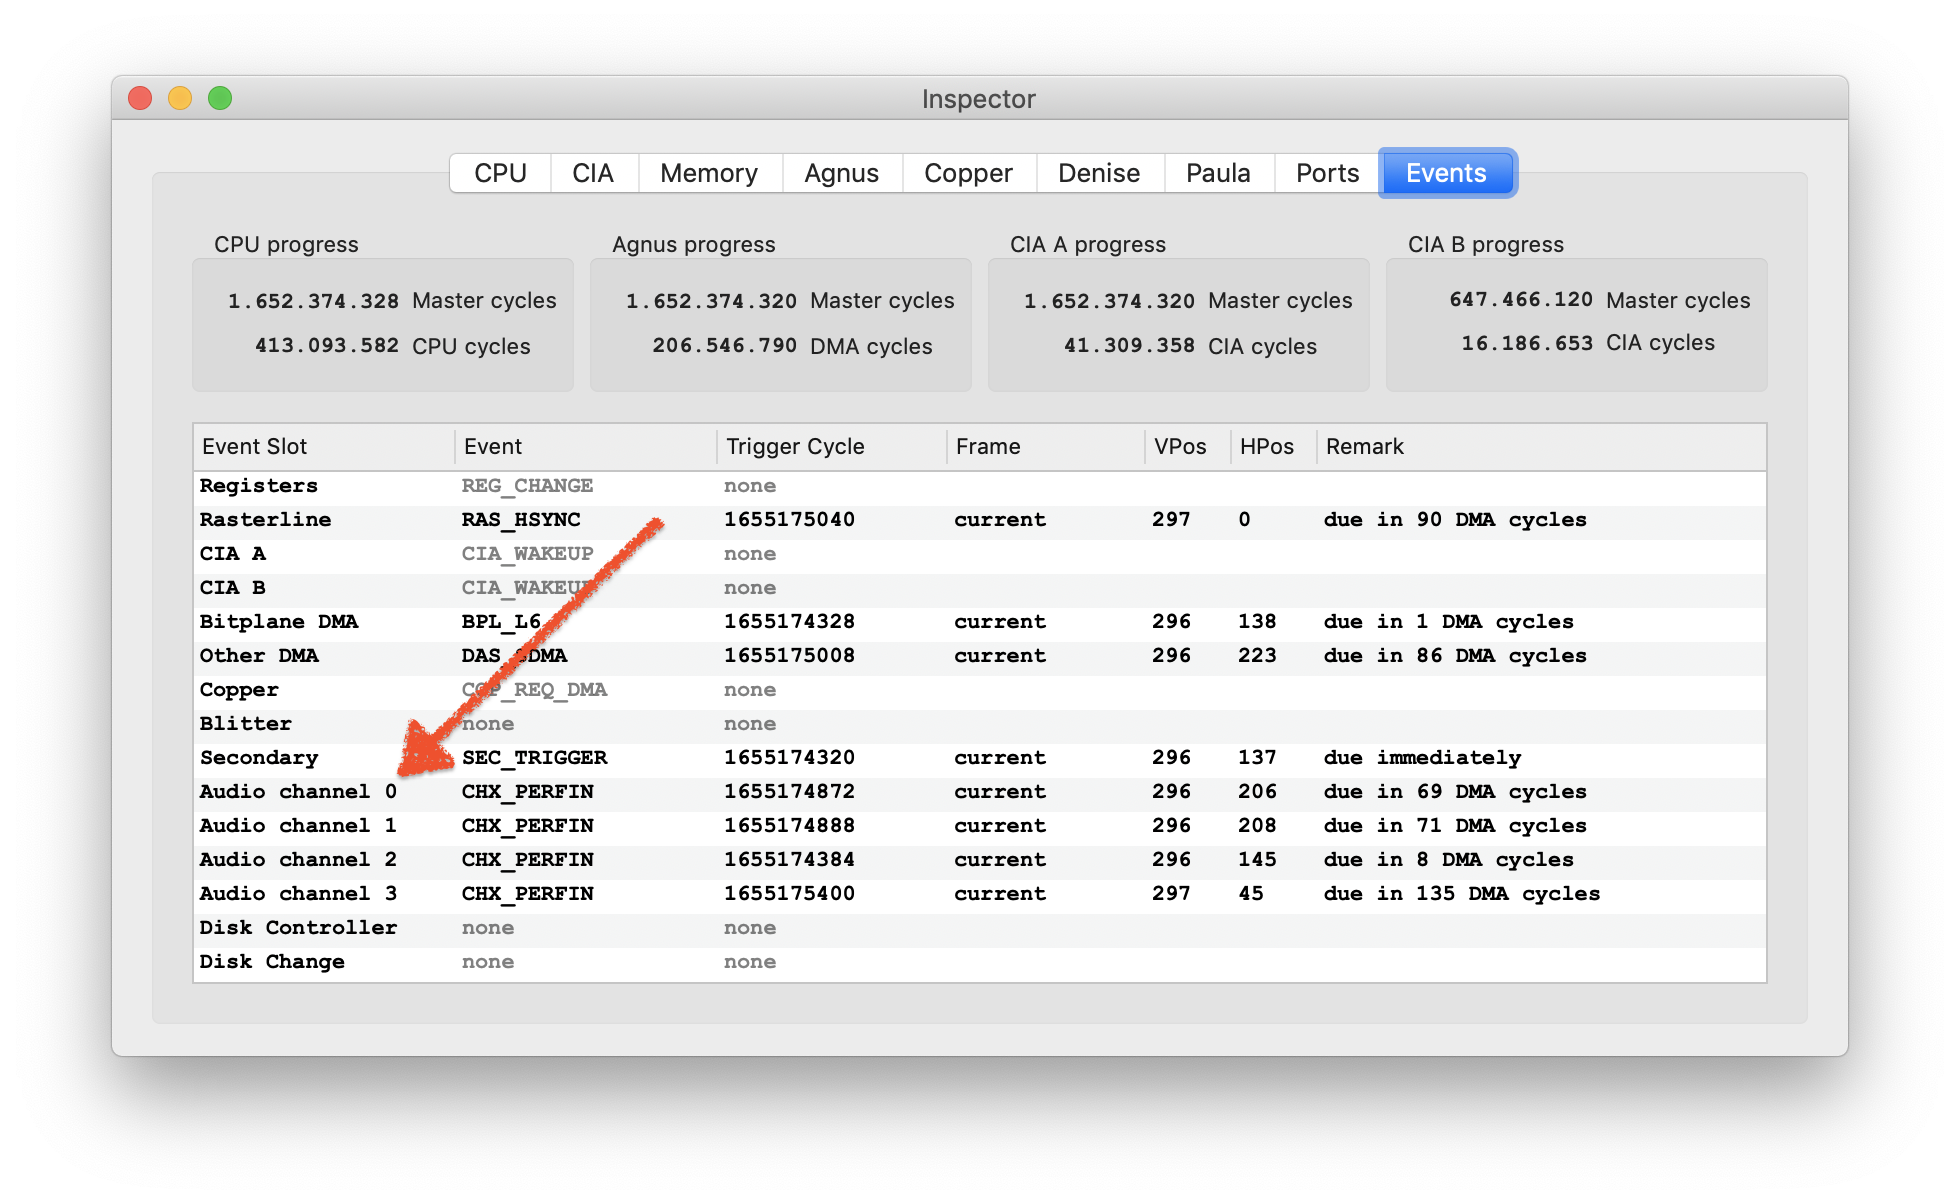Click the SEC_TRIGGER event cell
This screenshot has height=1204, width=1960.
534,758
